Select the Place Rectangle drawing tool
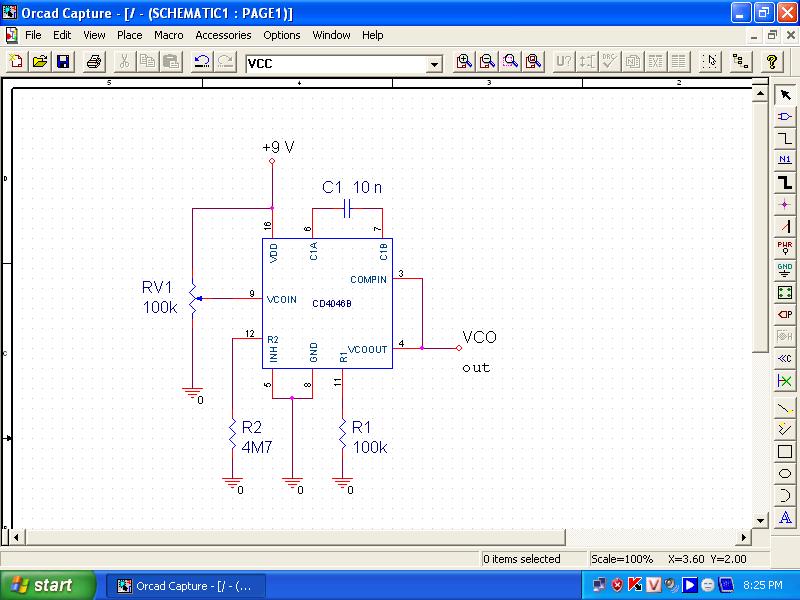800x600 pixels. [x=785, y=451]
